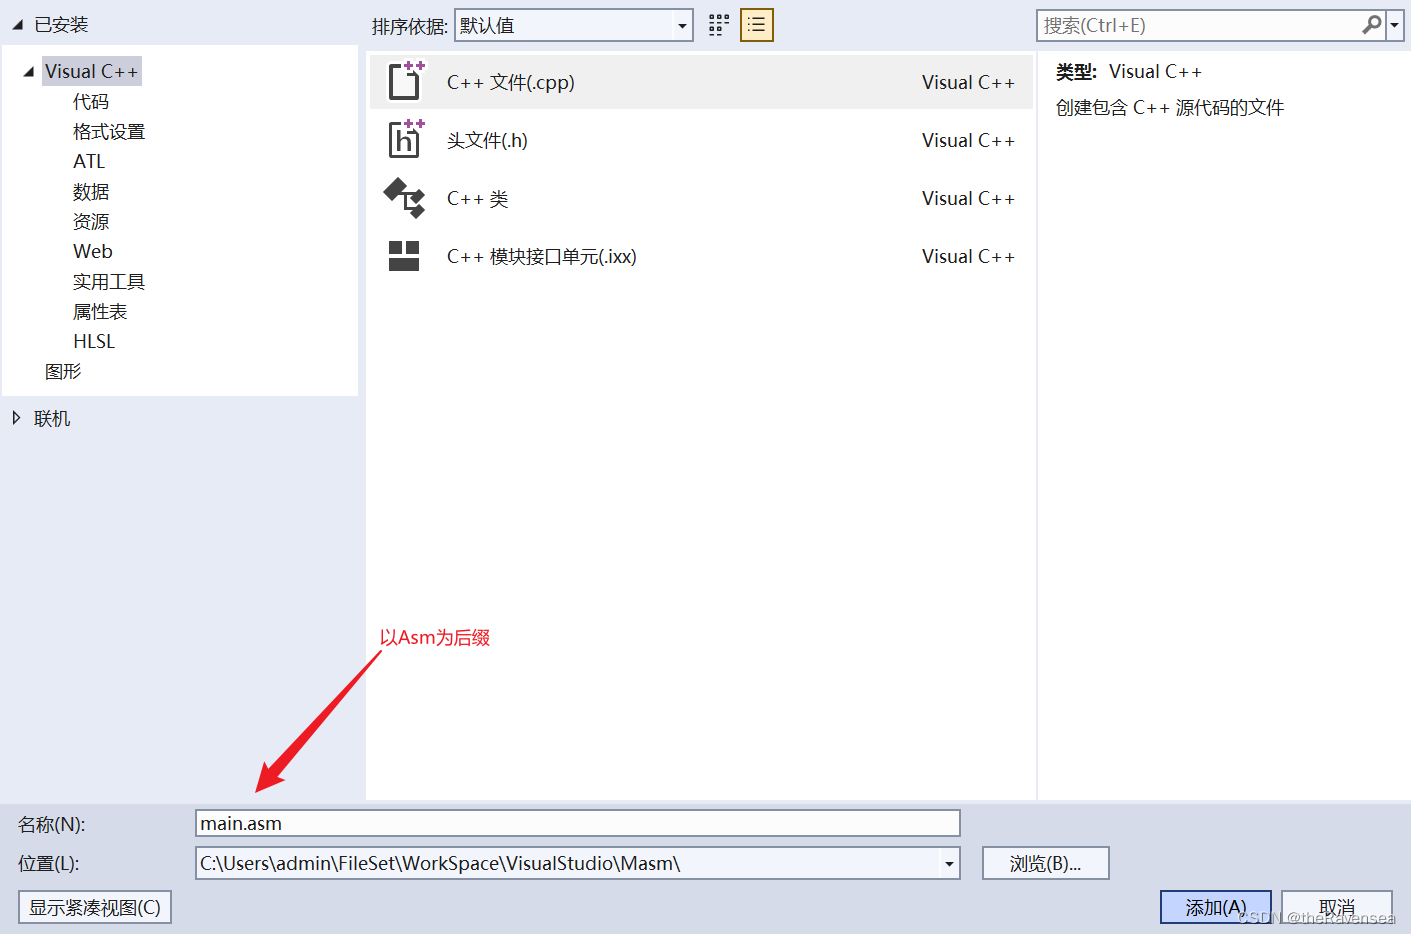
Task: Switch to the small icons view
Action: (718, 24)
